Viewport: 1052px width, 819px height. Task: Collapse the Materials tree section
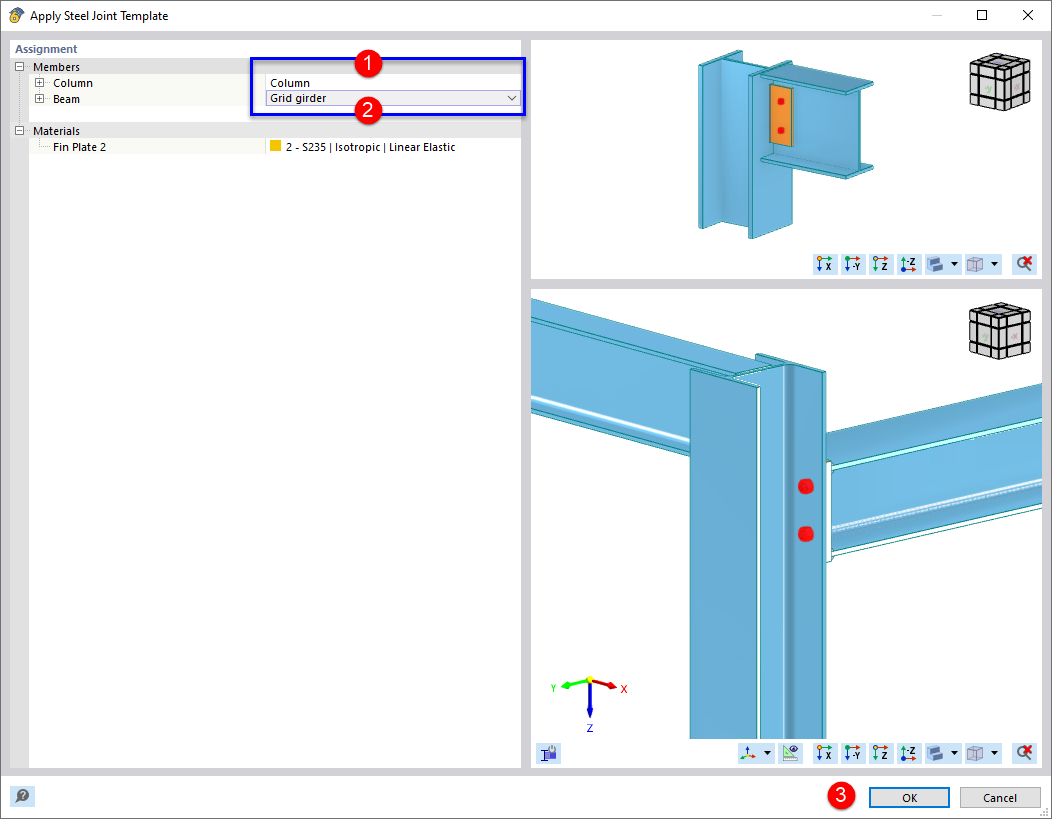19,131
